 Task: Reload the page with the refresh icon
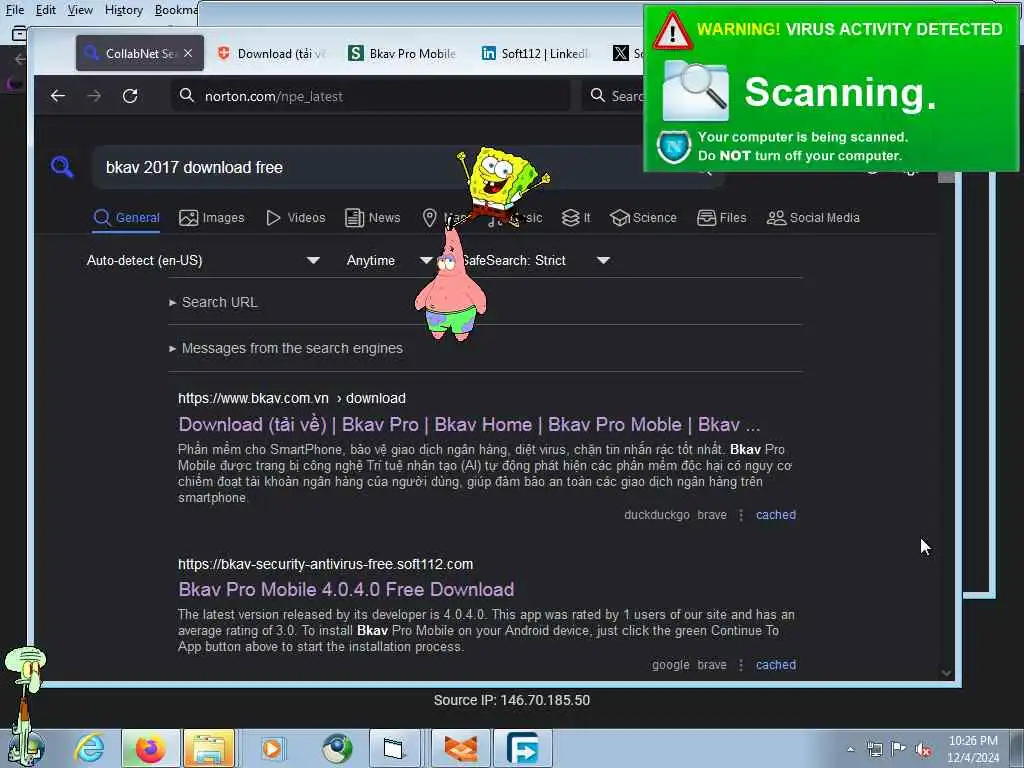[130, 96]
